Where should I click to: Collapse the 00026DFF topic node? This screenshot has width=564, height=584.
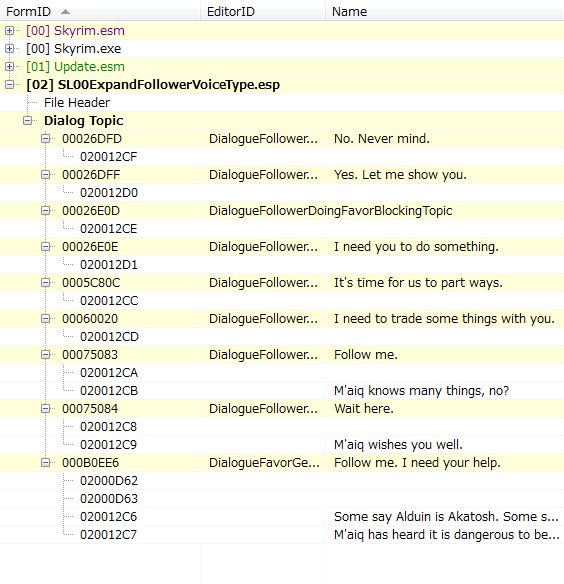click(x=45, y=175)
